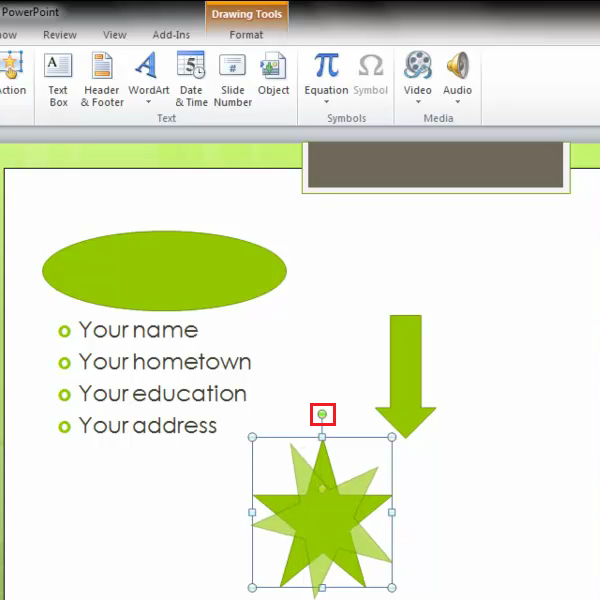Click the Symbol omega icon

pos(371,65)
